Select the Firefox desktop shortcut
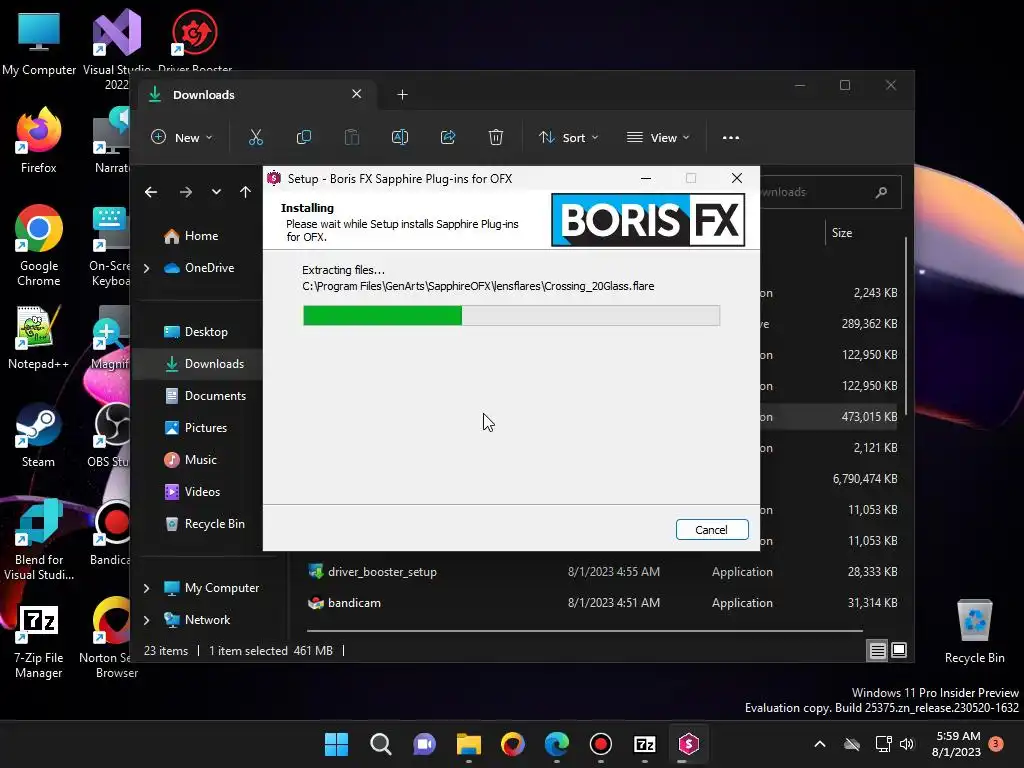 39,140
